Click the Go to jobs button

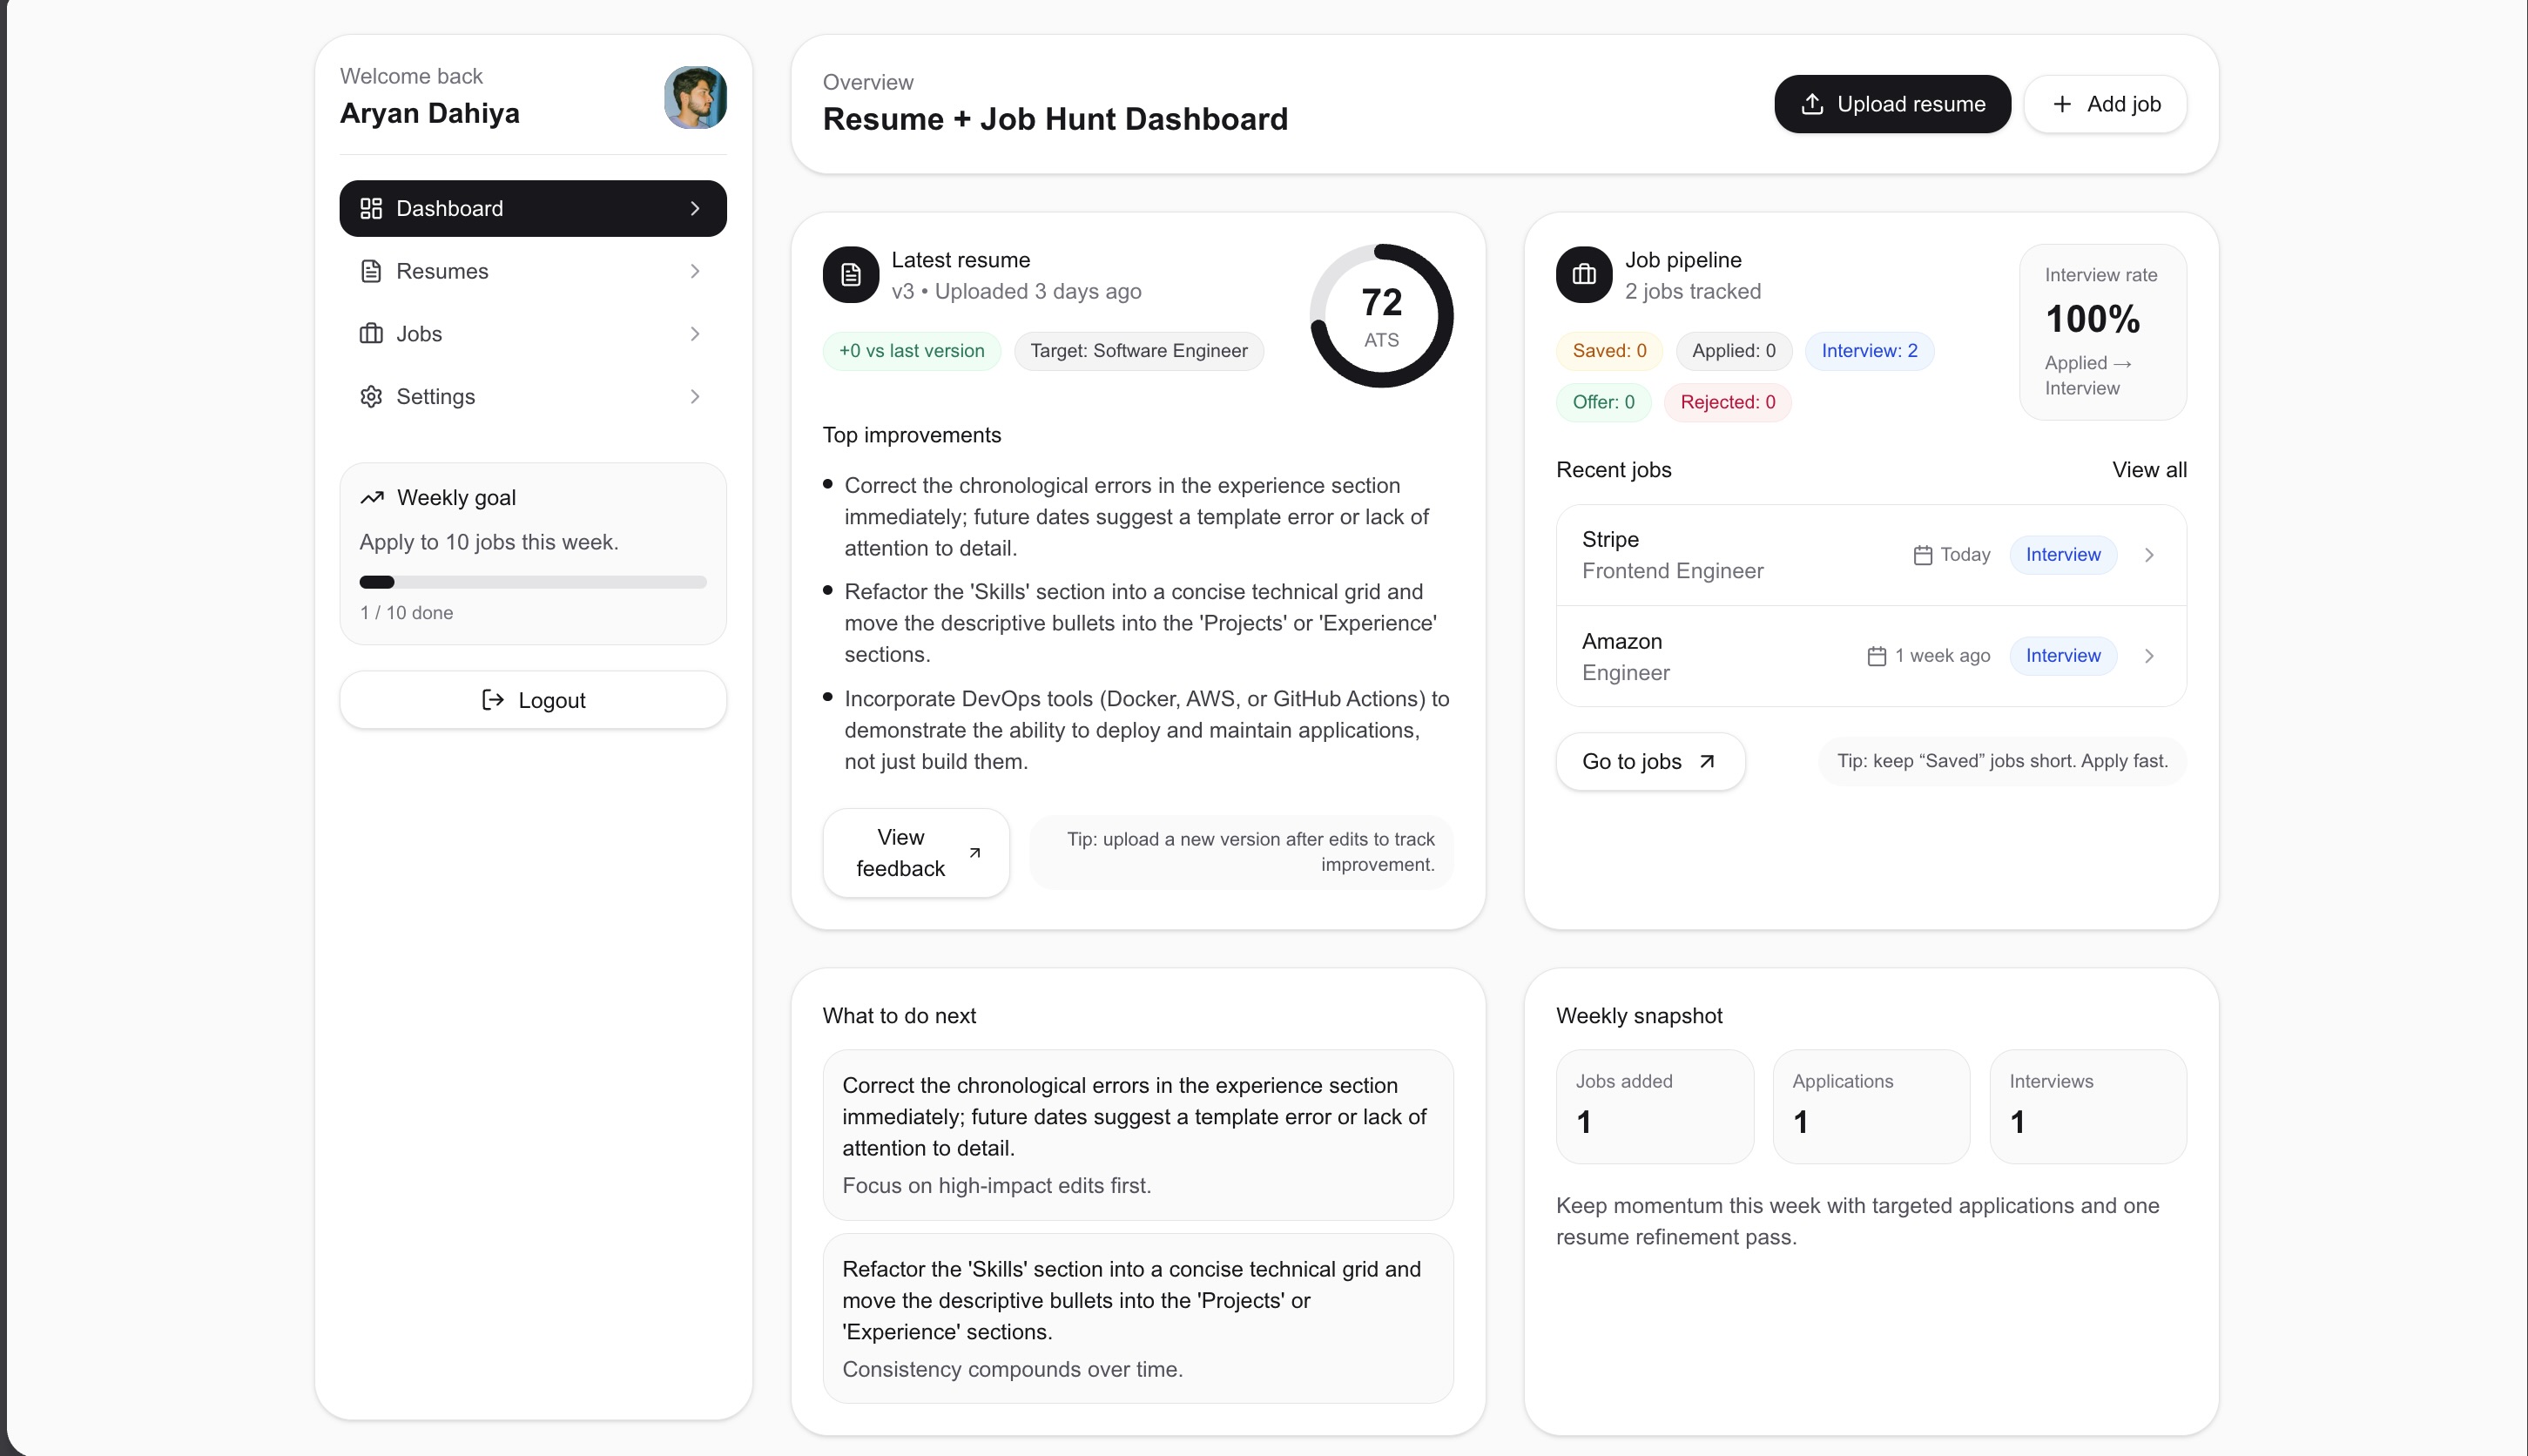pyautogui.click(x=1650, y=762)
